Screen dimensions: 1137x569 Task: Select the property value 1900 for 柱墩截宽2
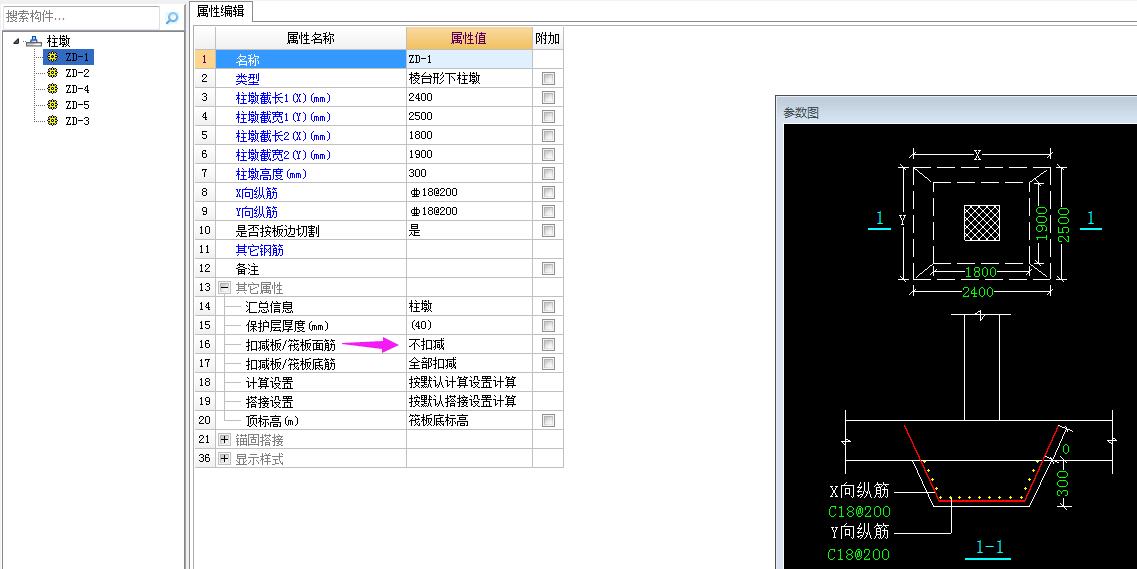coord(469,154)
